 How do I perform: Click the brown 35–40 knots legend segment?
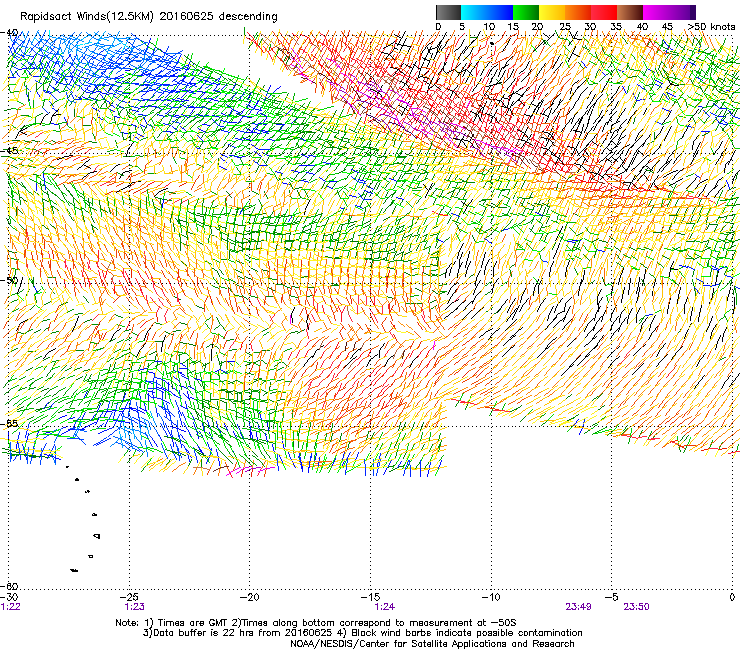630,12
